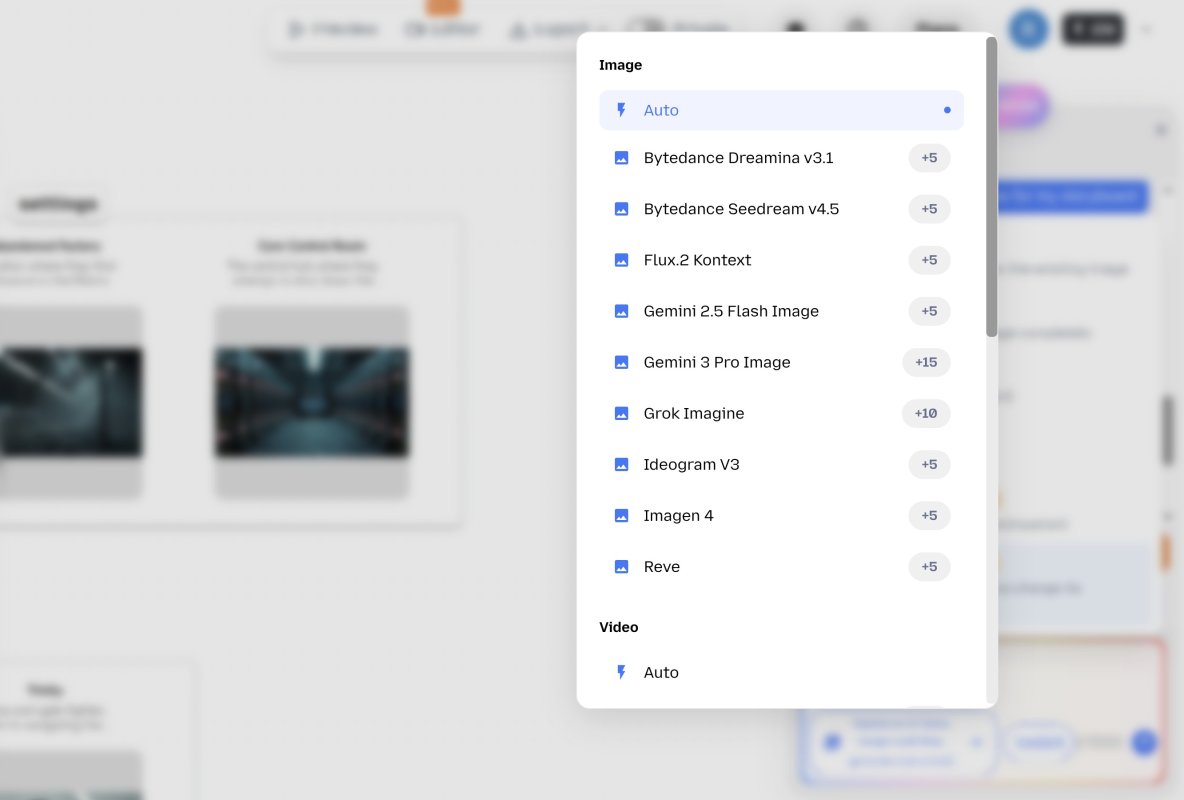Click the image icon beside Bytedance Dreamina v3.1
Screen dimensions: 1184x800
[x=621, y=157]
